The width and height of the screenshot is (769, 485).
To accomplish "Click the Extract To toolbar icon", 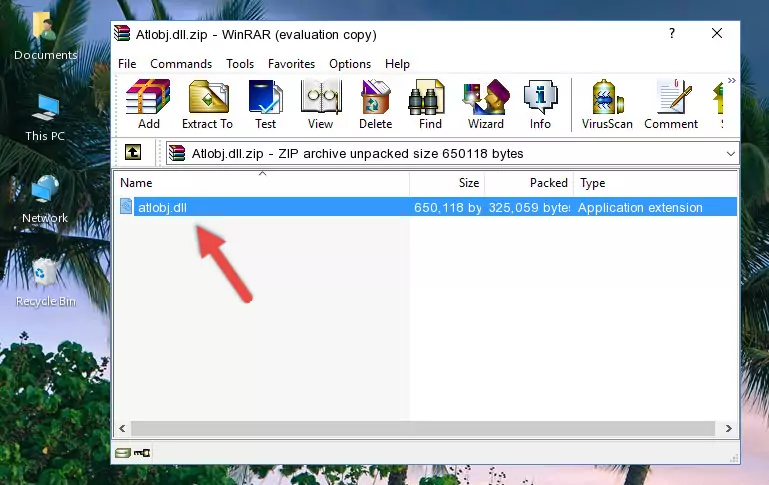I will click(207, 104).
